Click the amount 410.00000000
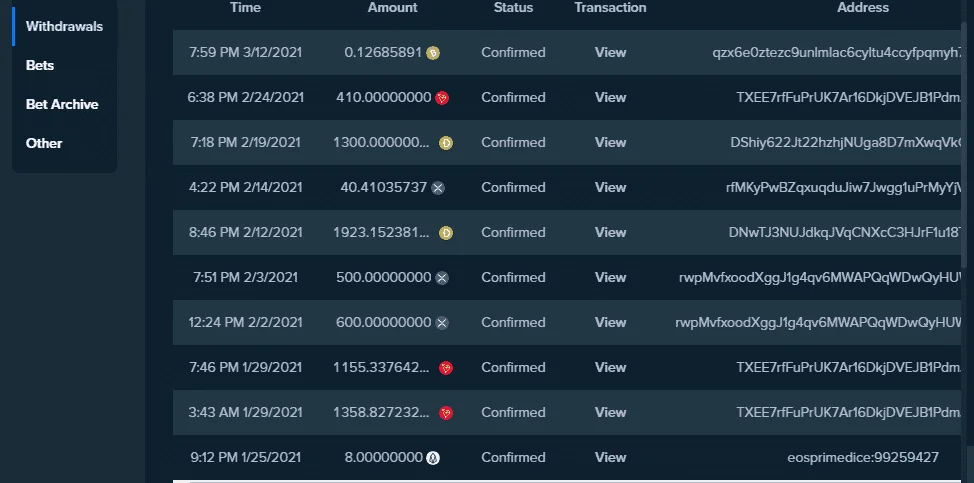 pyautogui.click(x=383, y=97)
